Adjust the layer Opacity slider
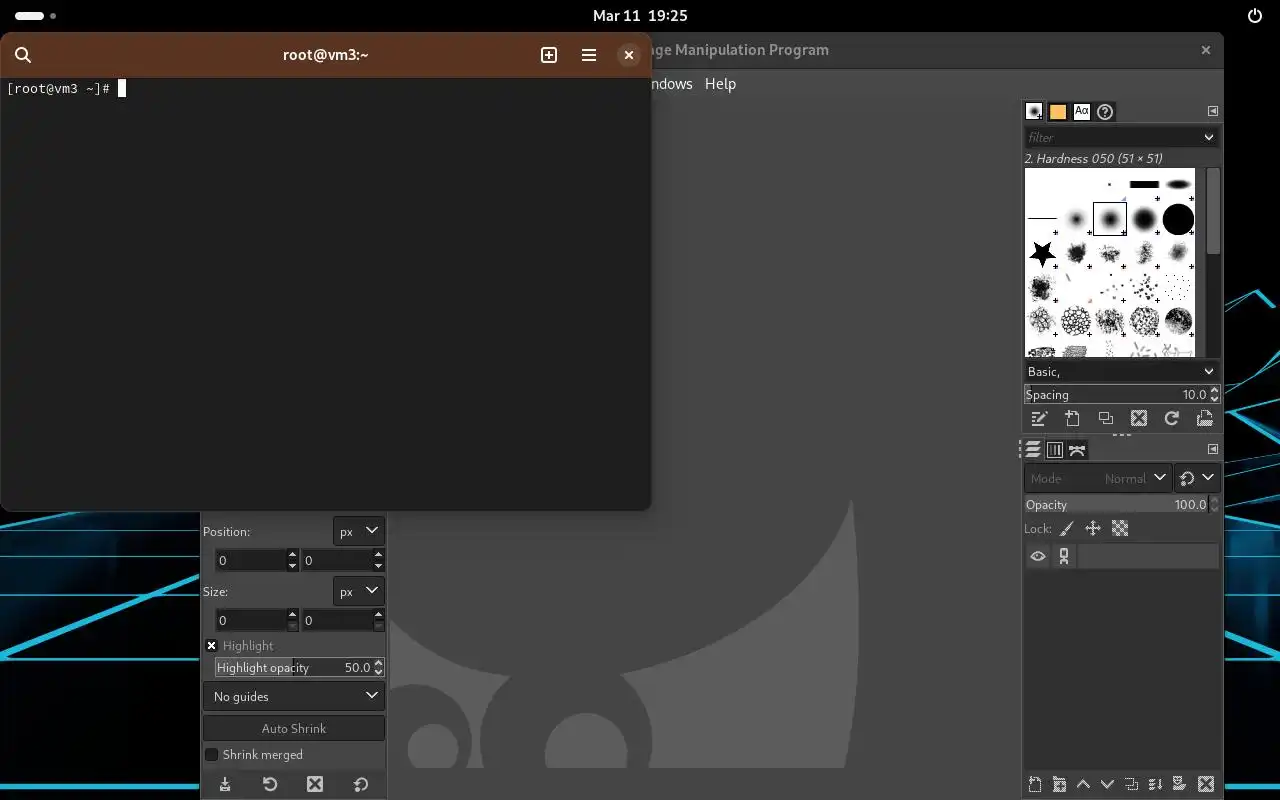The image size is (1280, 800). (1116, 505)
